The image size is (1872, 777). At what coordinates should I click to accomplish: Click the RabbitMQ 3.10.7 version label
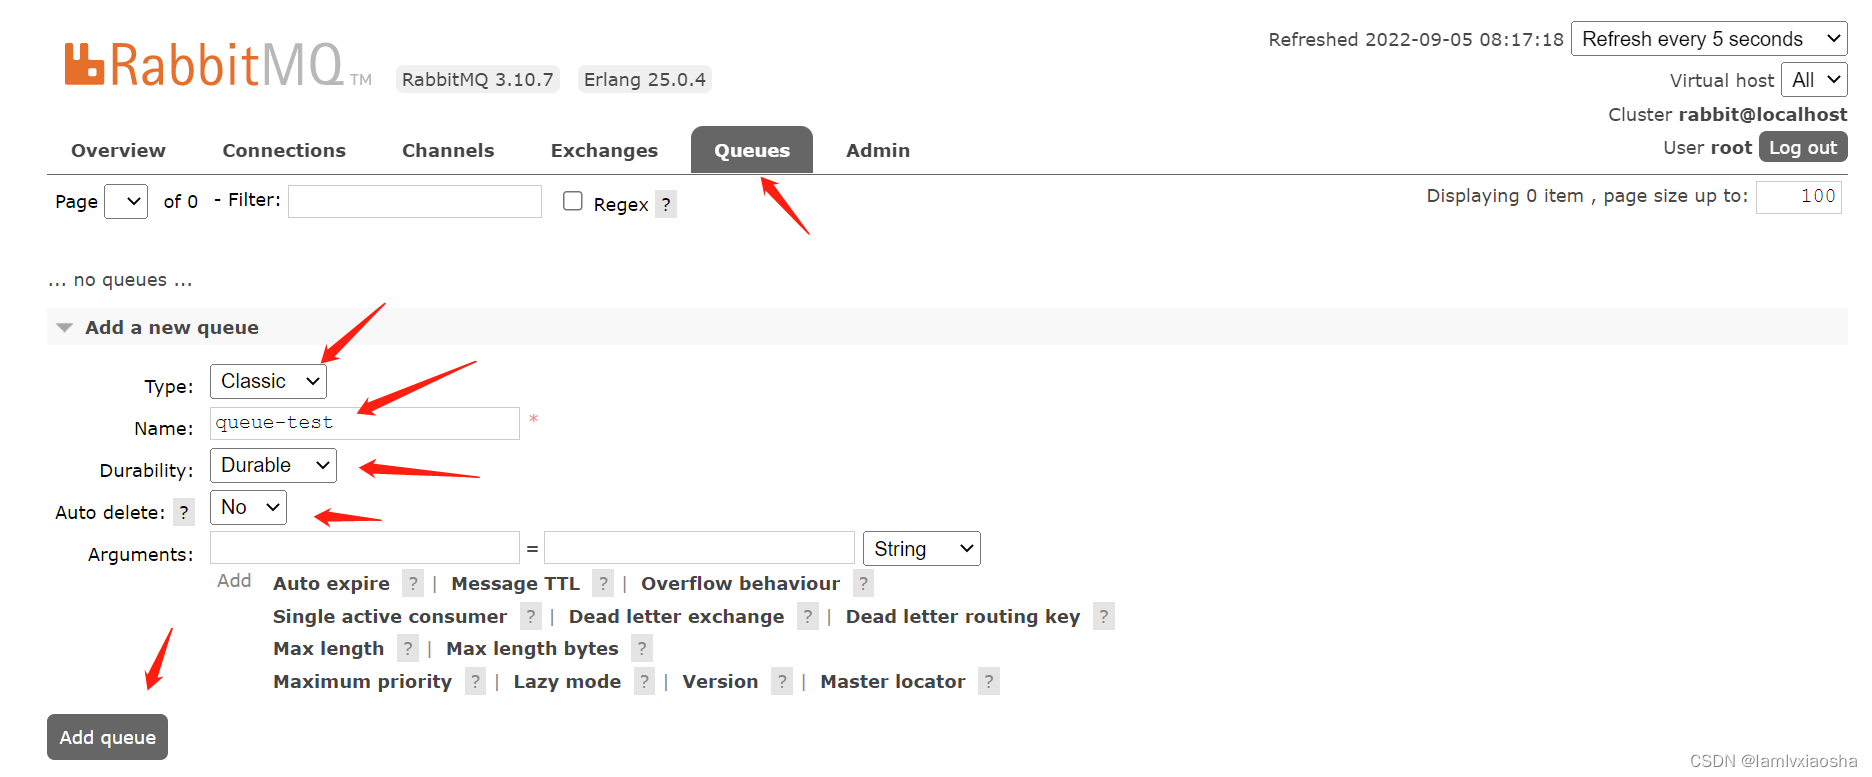point(478,79)
